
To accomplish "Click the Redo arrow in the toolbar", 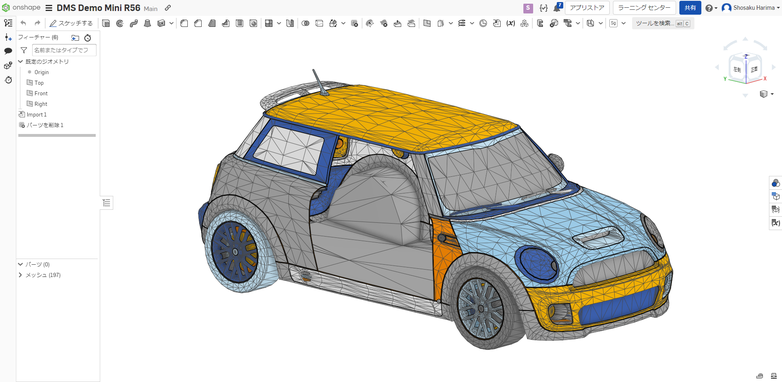I will 37,23.
